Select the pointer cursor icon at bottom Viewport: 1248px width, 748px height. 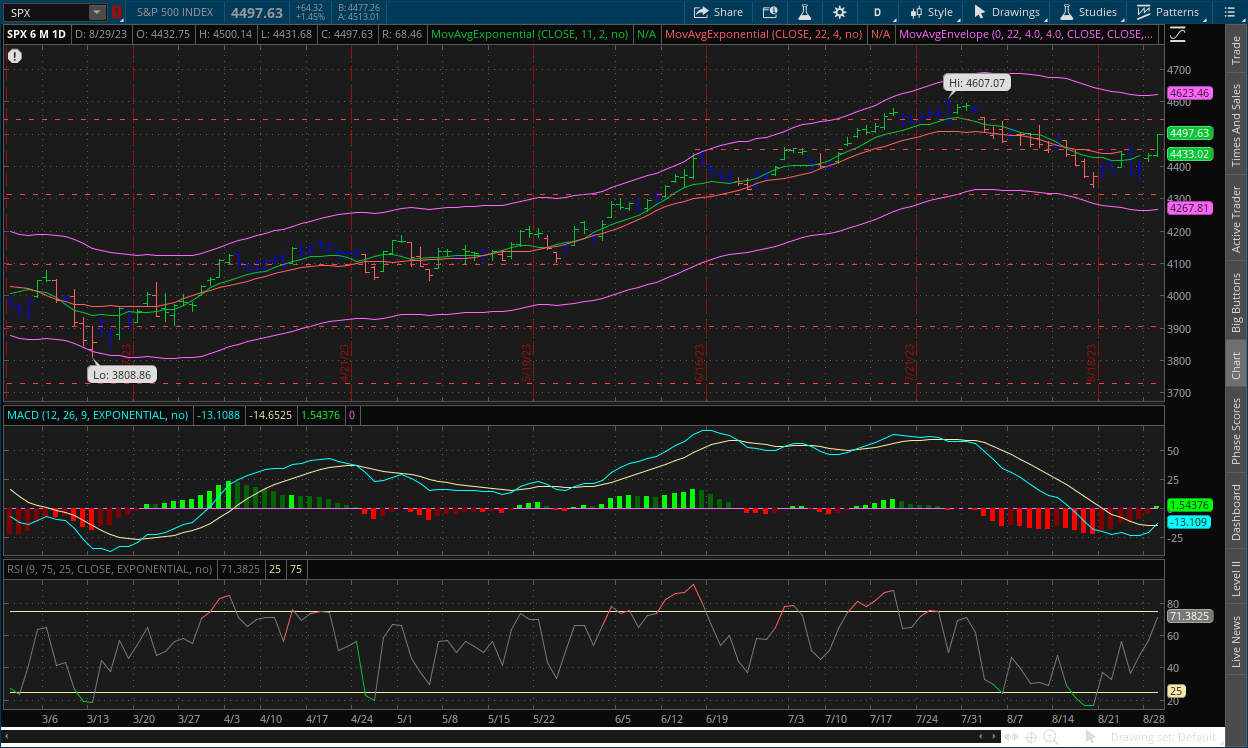click(1090, 737)
